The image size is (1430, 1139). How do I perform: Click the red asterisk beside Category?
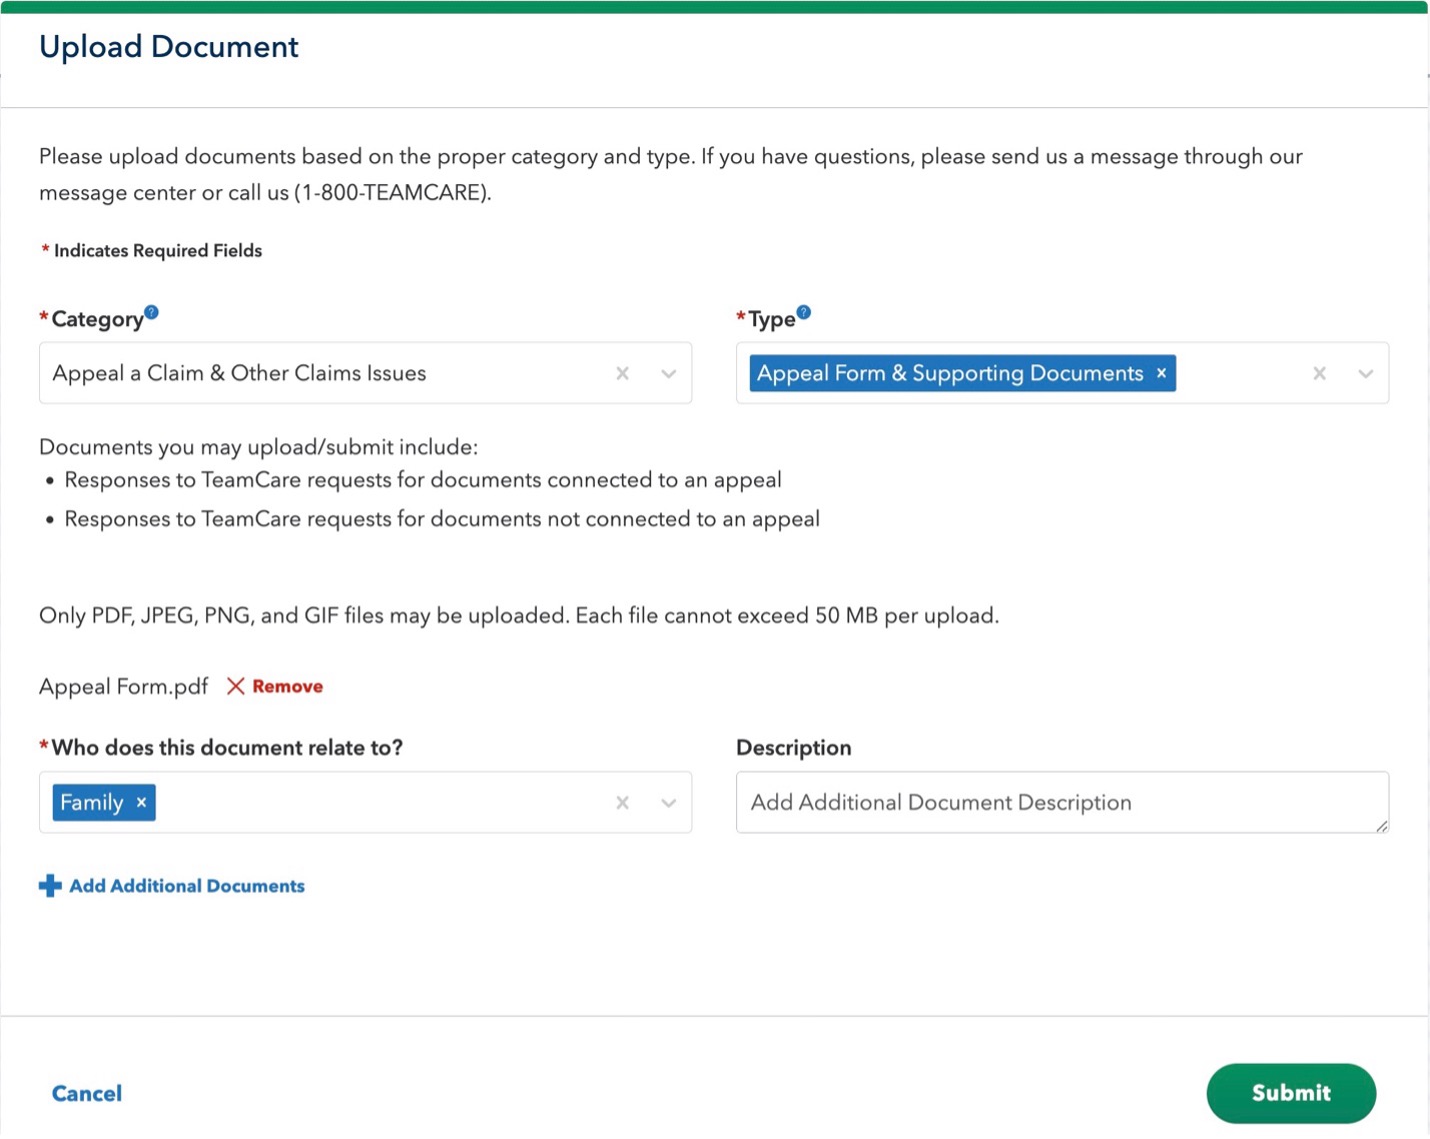43,317
